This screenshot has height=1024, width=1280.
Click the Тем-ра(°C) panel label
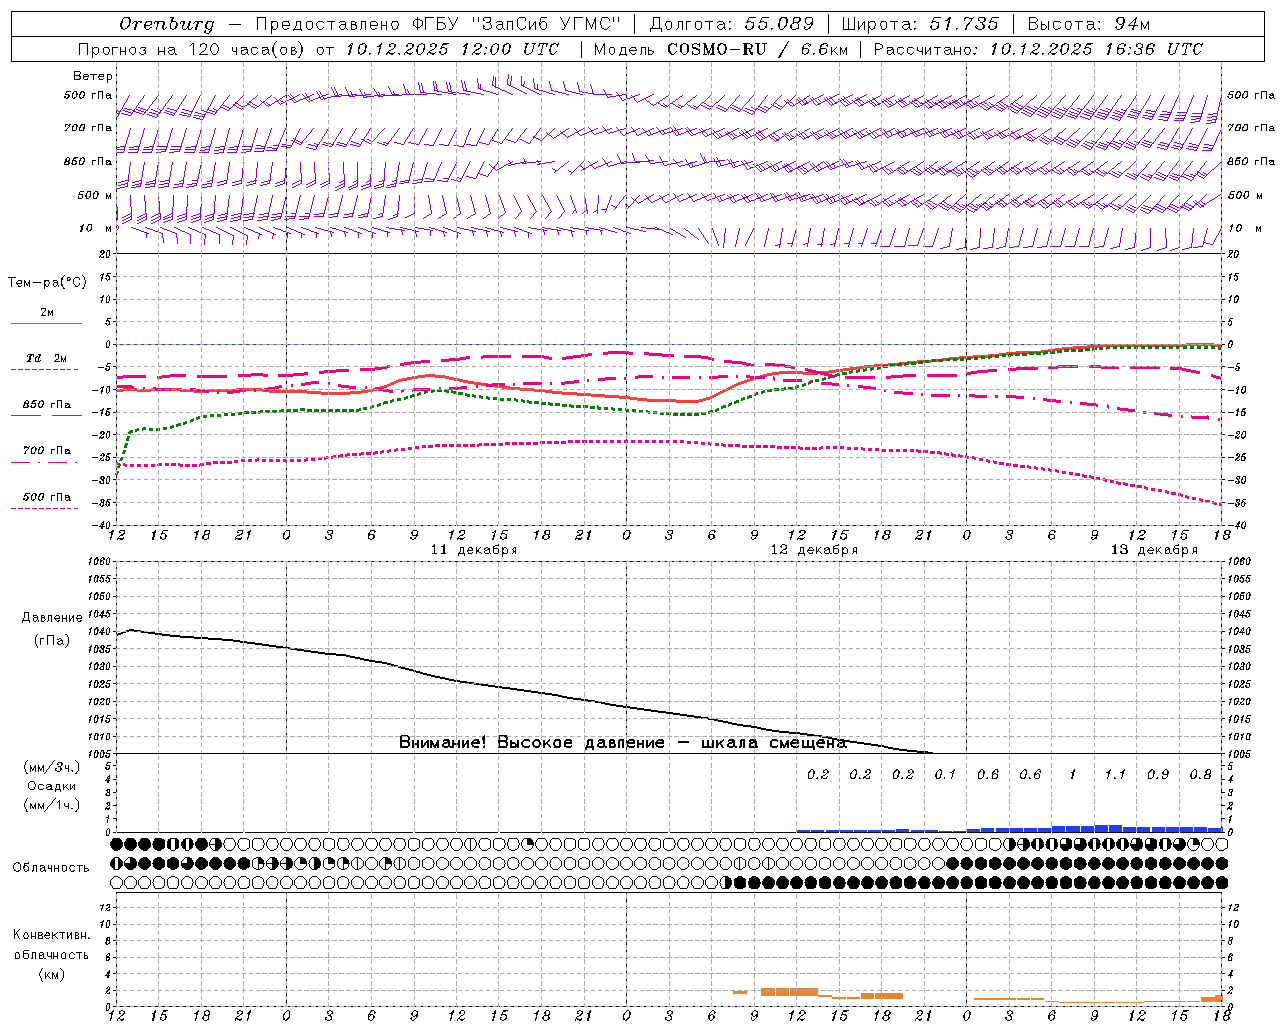tap(47, 283)
